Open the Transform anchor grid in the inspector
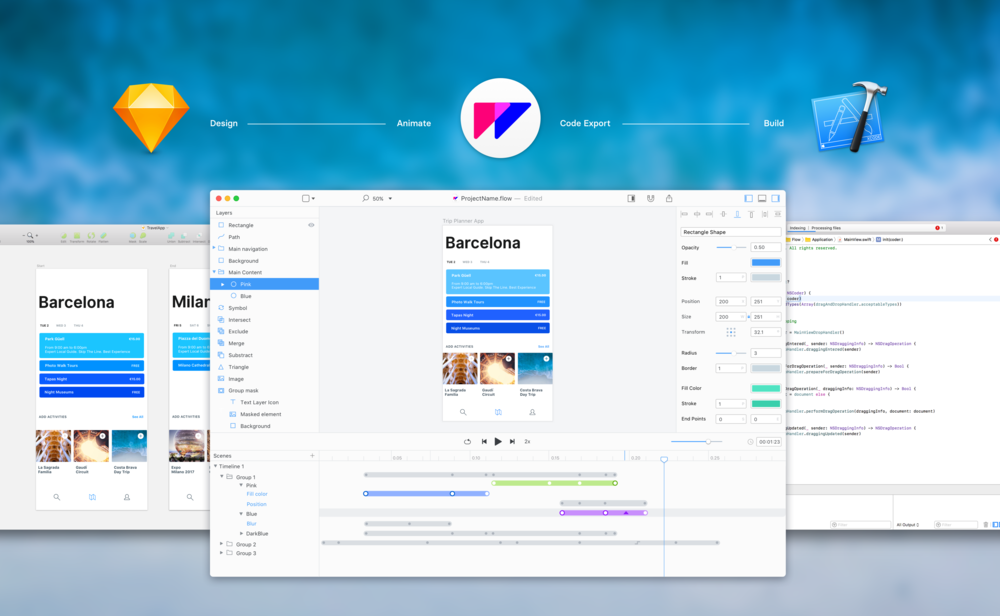This screenshot has width=1000, height=616. [x=731, y=331]
